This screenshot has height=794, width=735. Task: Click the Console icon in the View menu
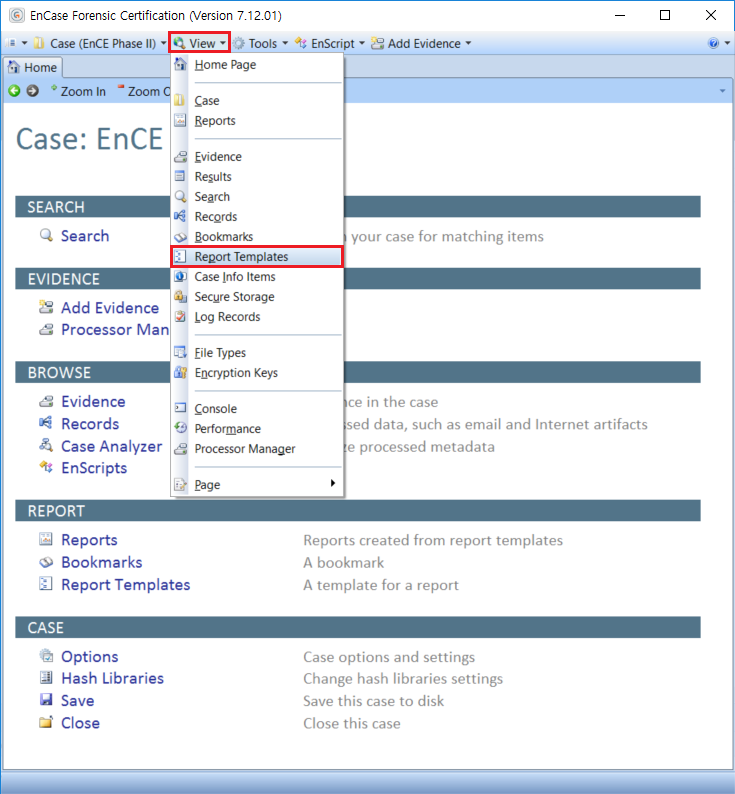[180, 408]
